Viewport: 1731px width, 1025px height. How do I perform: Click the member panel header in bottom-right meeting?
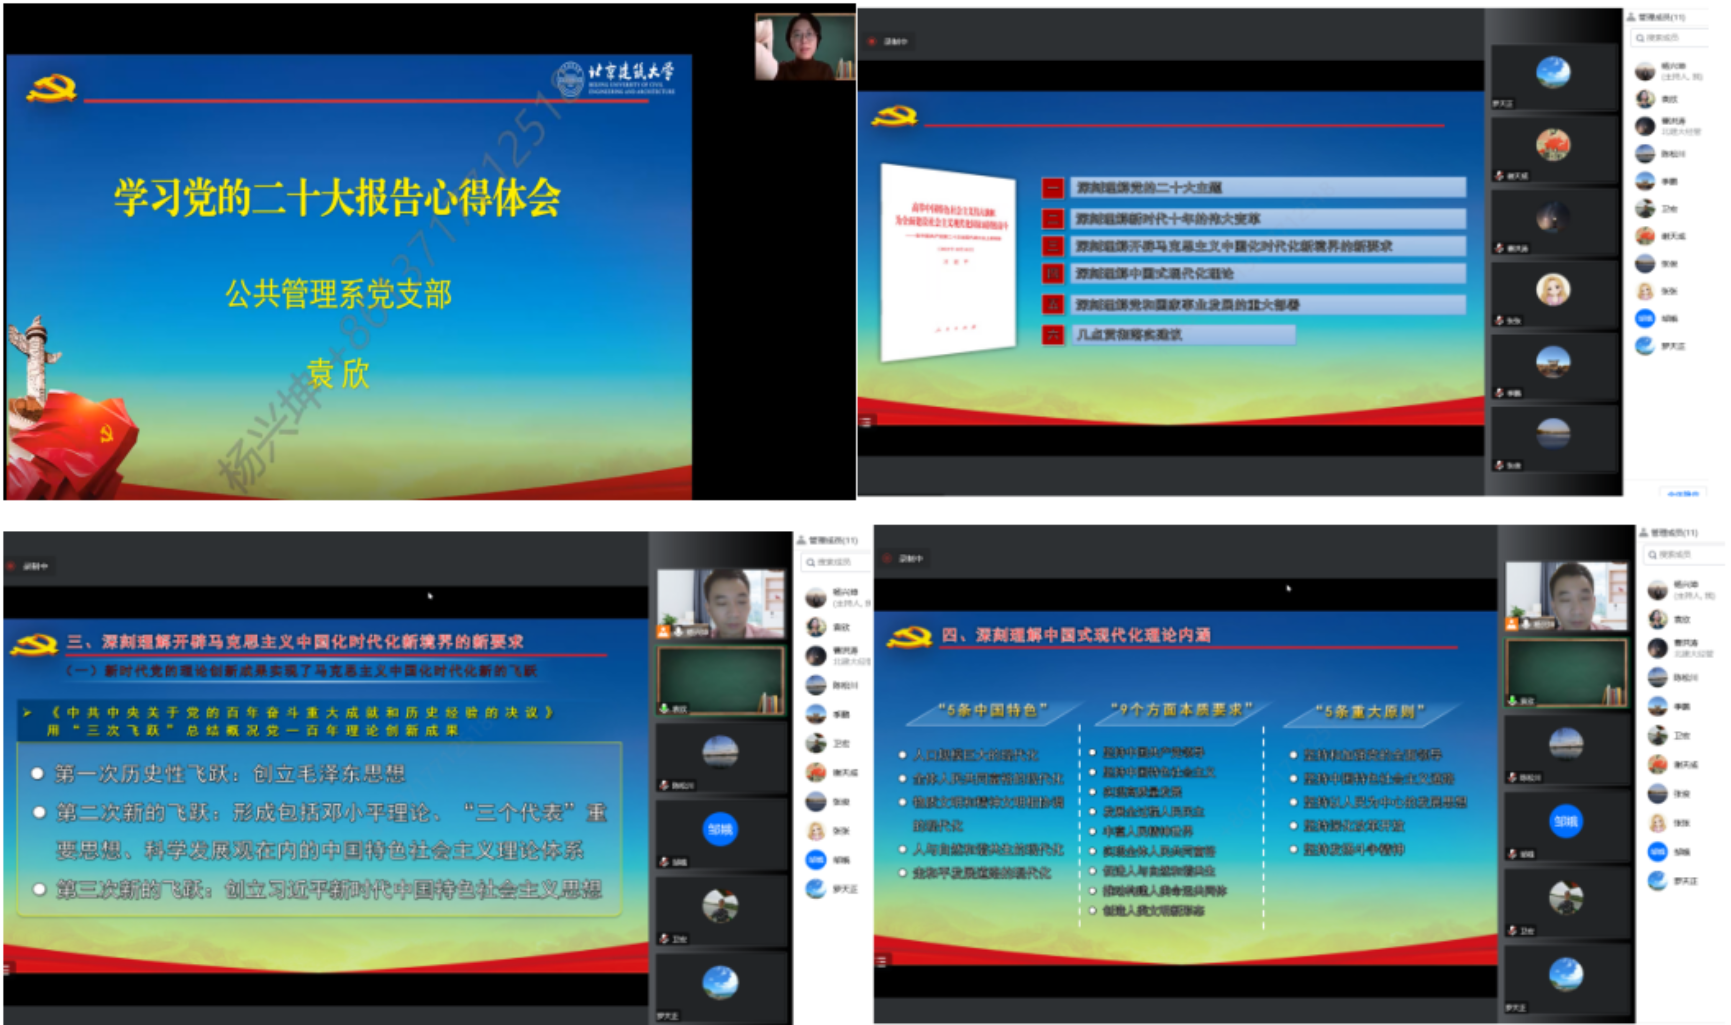1674,533
